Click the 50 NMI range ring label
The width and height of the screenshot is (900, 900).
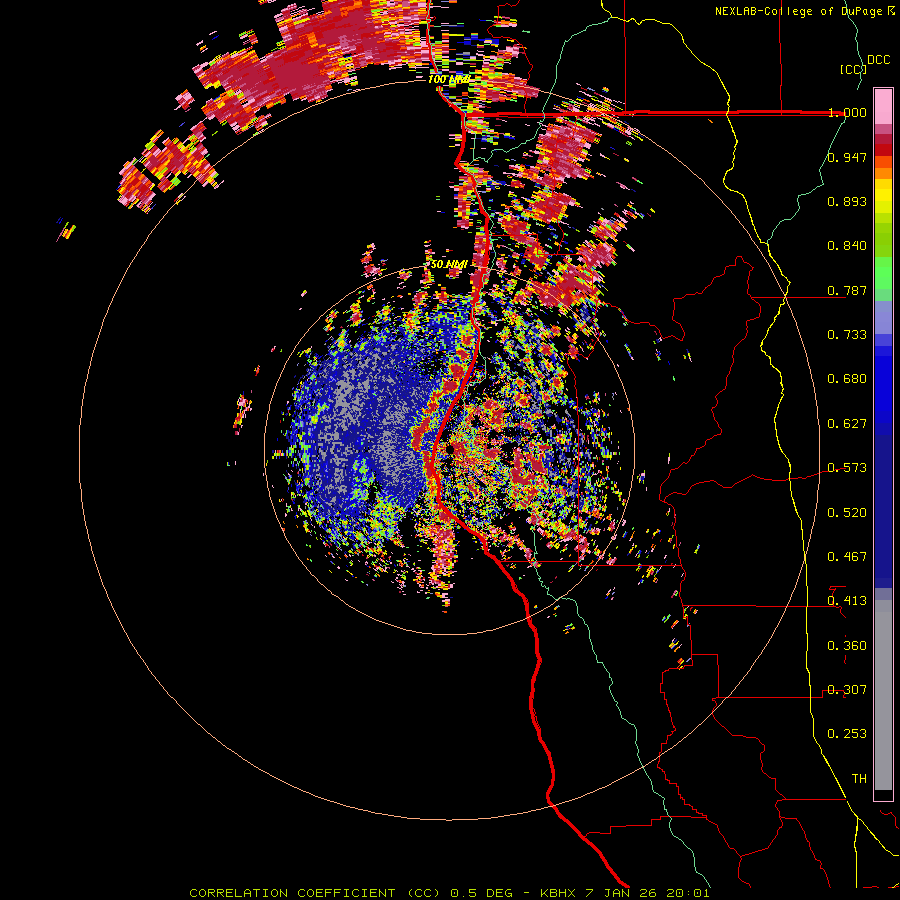[449, 265]
